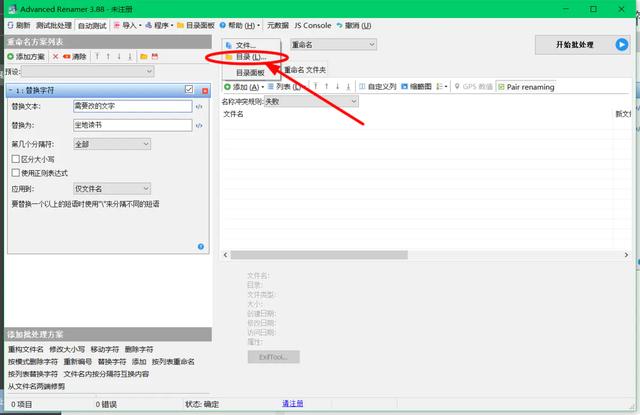Click tag insert icon beside 替换文本 field
Image resolution: width=640 pixels, height=415 pixels.
tap(199, 107)
